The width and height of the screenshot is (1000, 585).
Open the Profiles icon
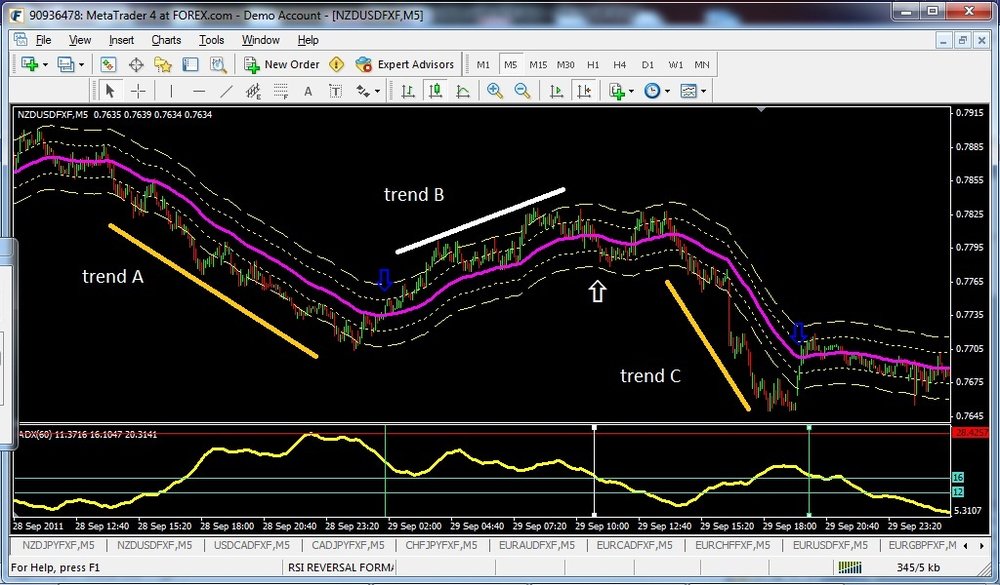click(x=65, y=64)
